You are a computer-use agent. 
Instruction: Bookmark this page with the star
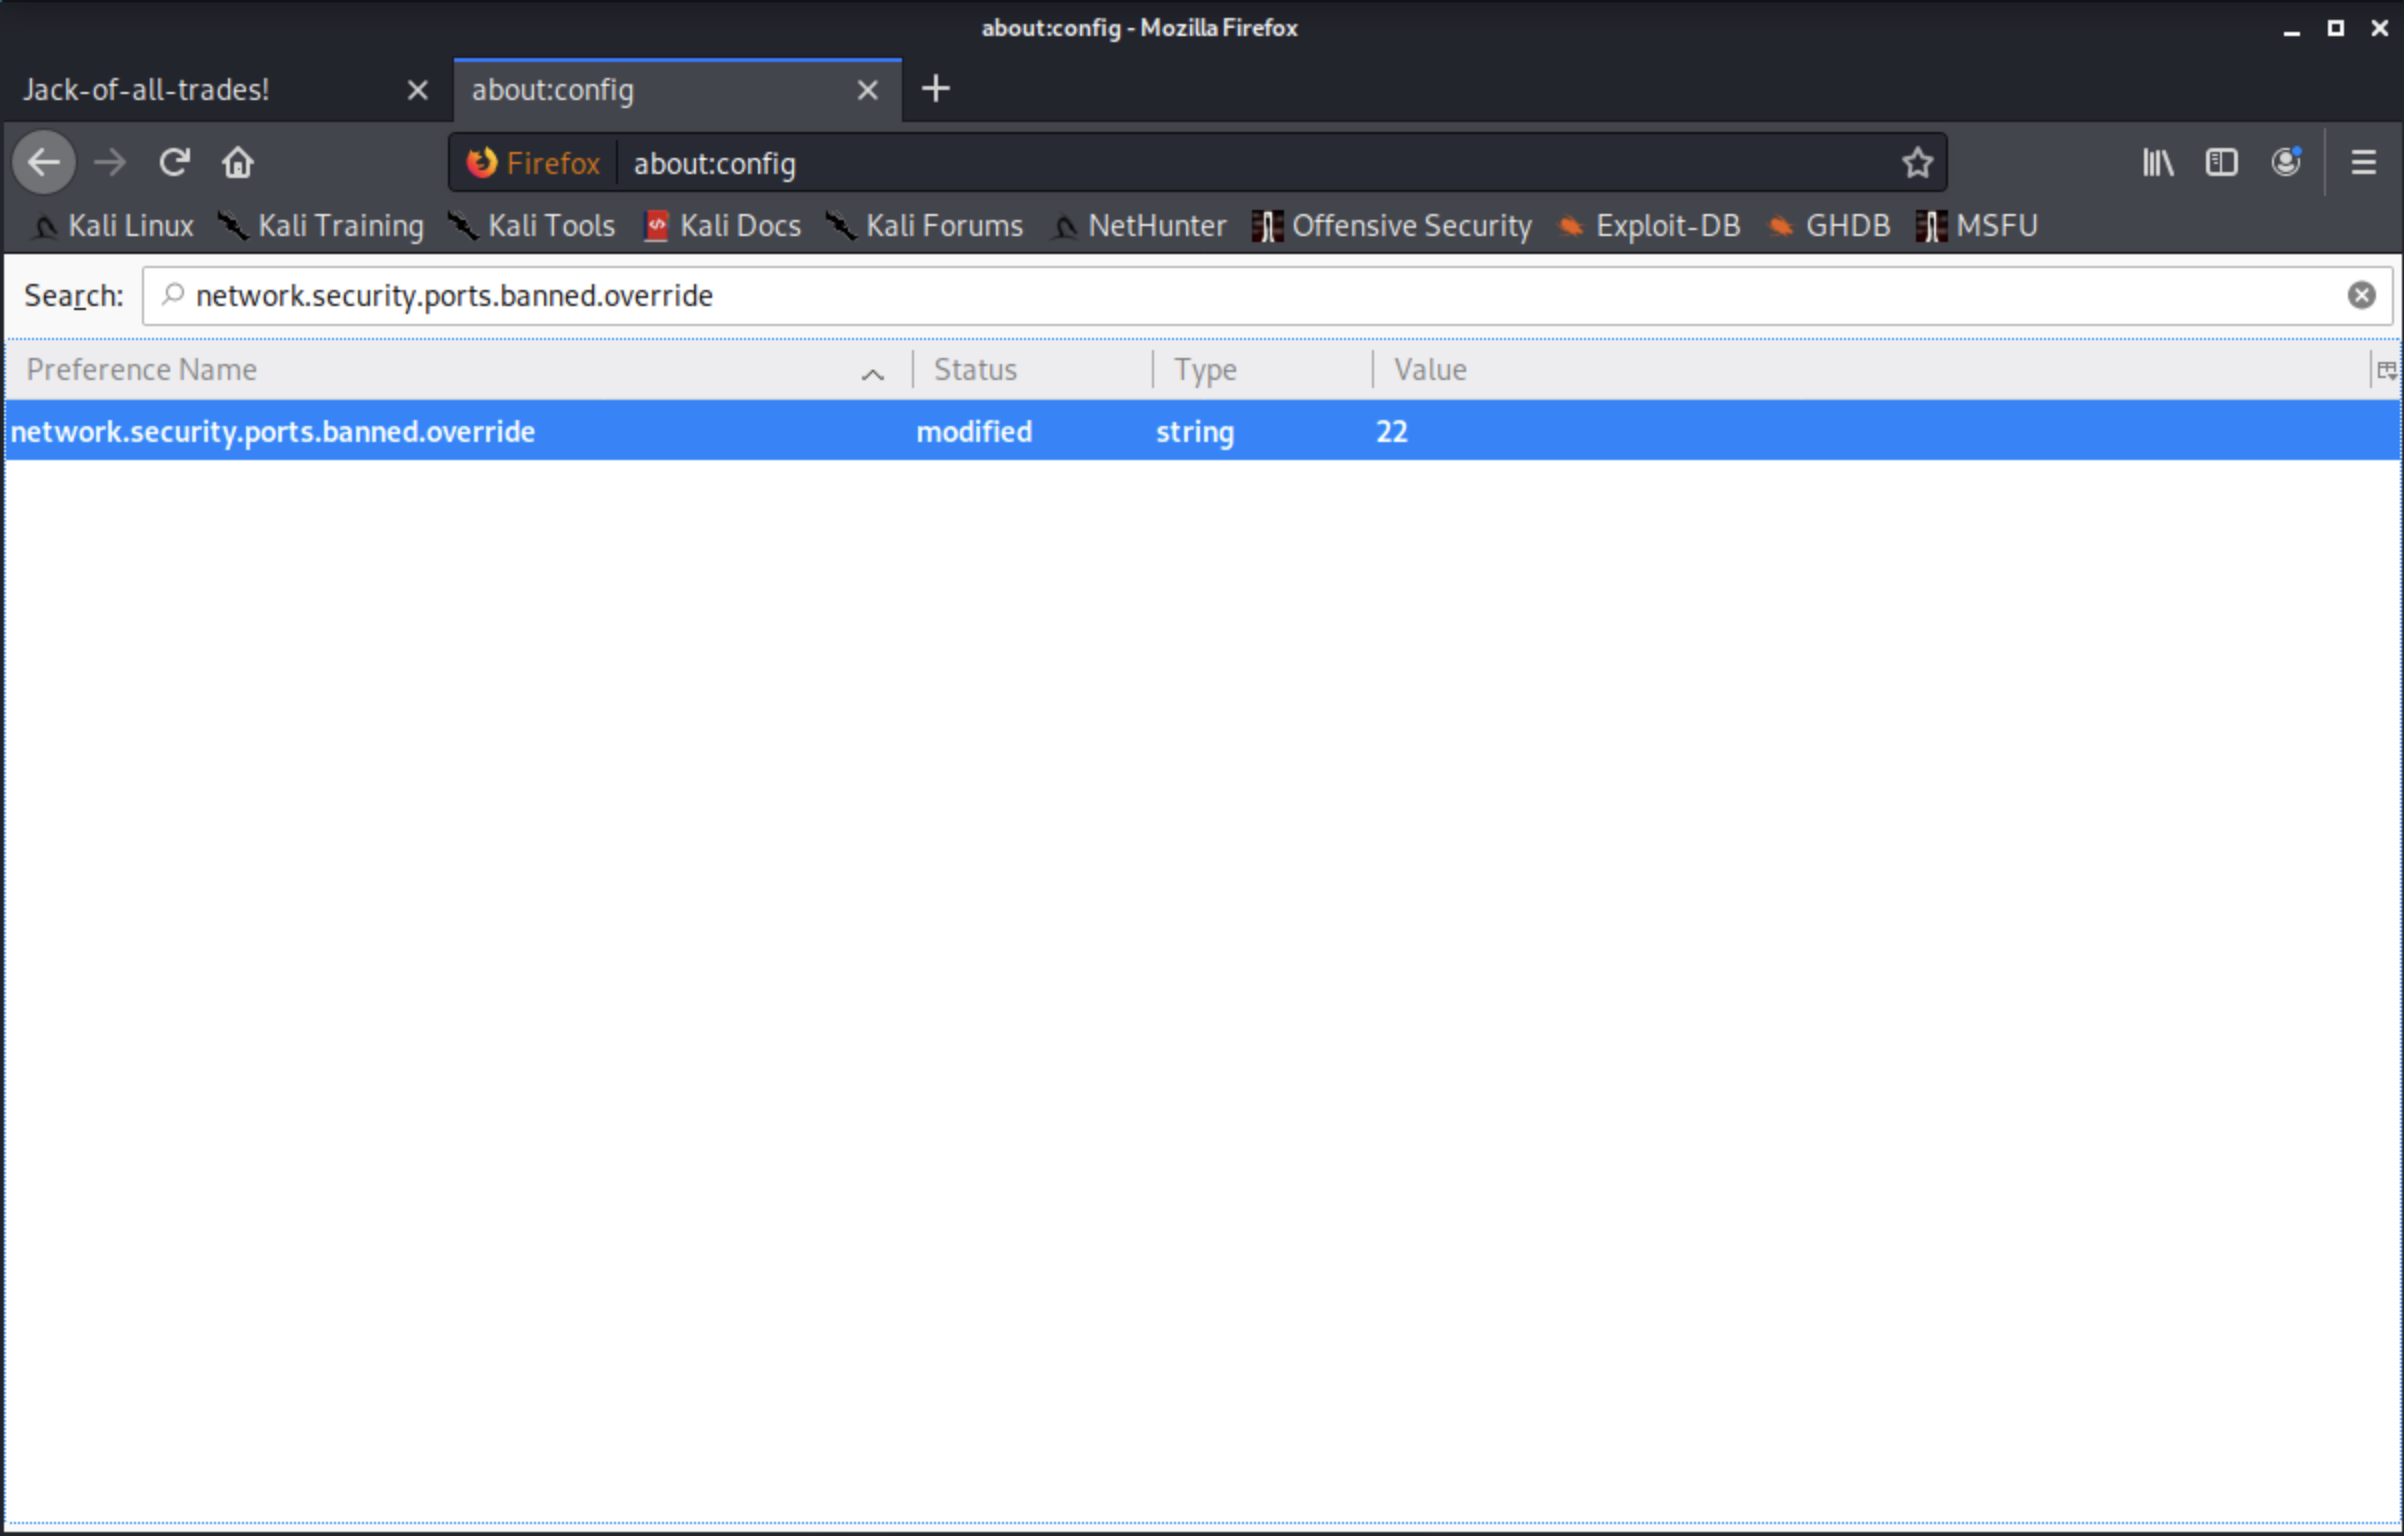coord(1916,162)
